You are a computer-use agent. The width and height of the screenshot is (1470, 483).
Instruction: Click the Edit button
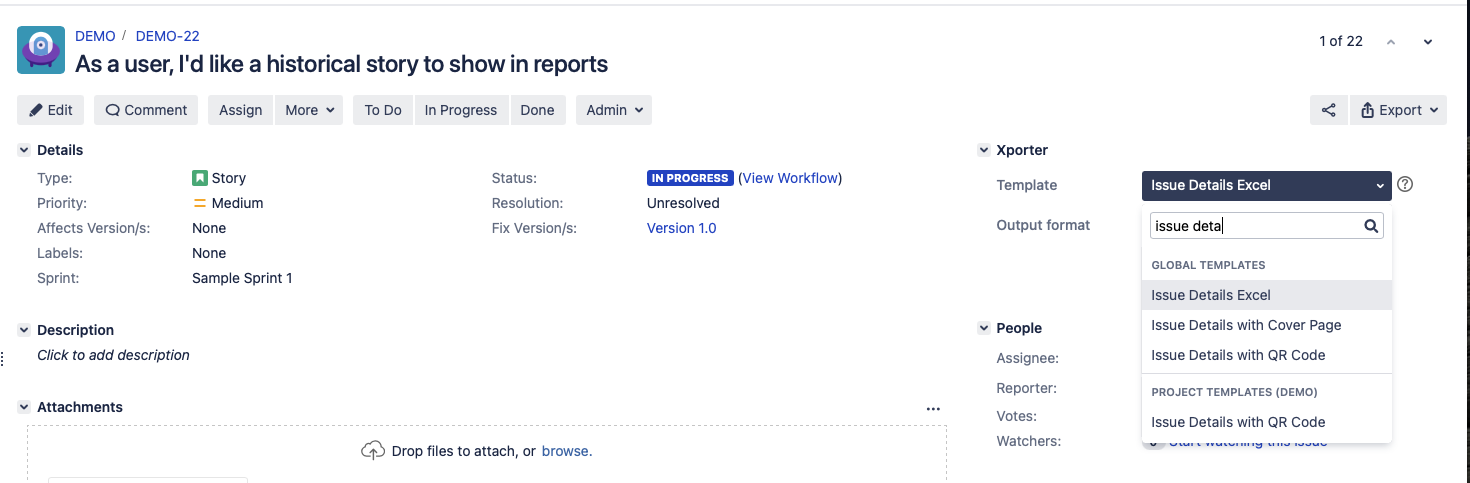[51, 110]
